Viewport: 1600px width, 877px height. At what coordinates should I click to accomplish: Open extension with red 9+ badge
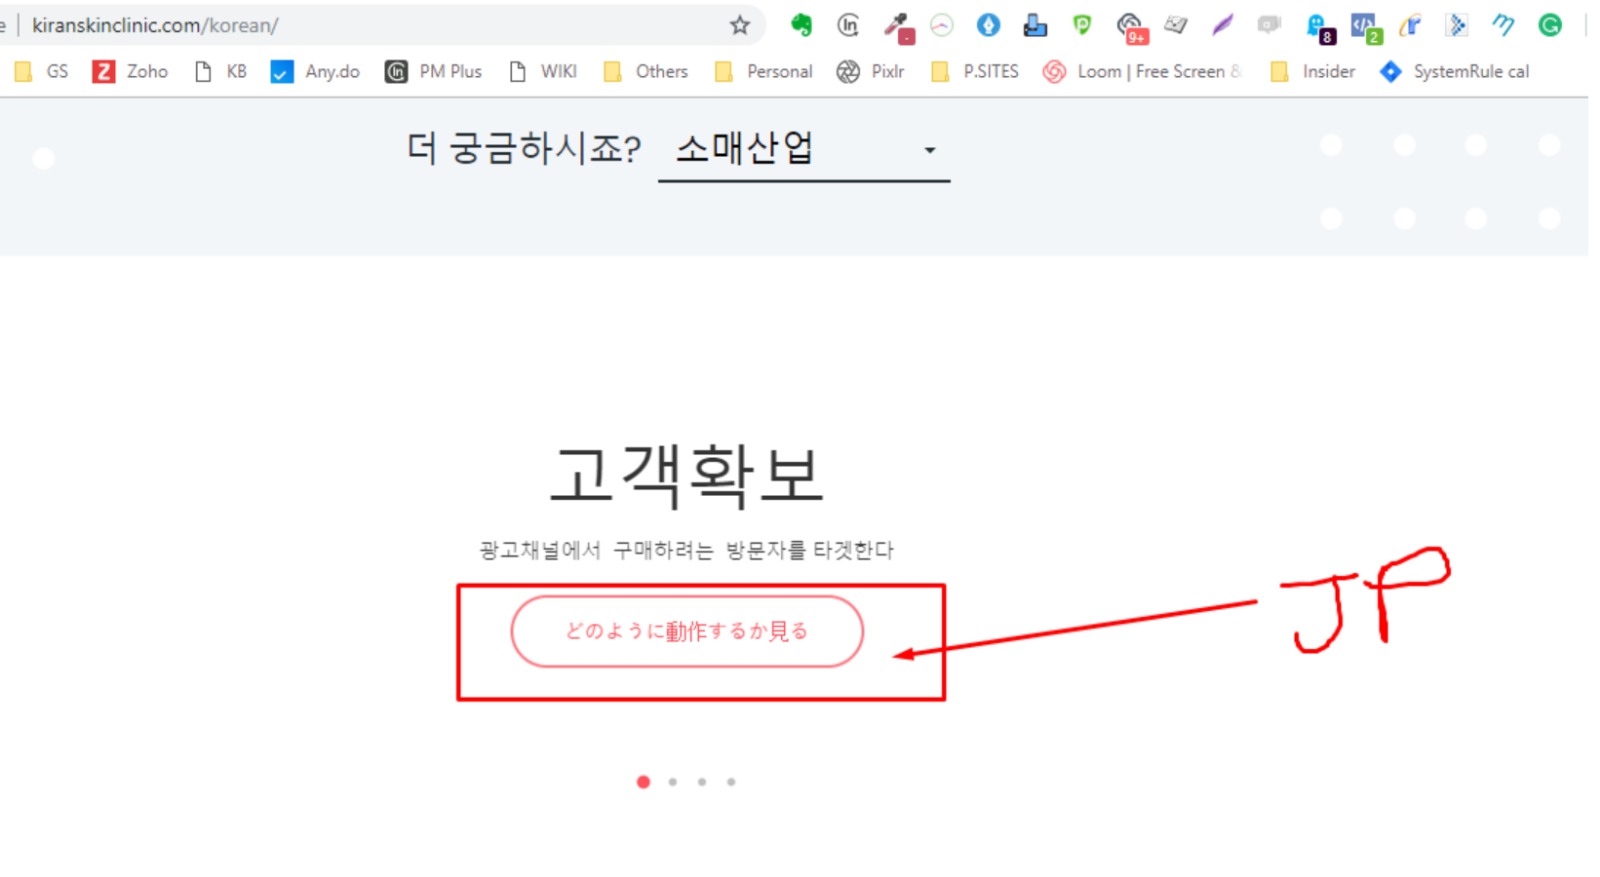pyautogui.click(x=1130, y=27)
